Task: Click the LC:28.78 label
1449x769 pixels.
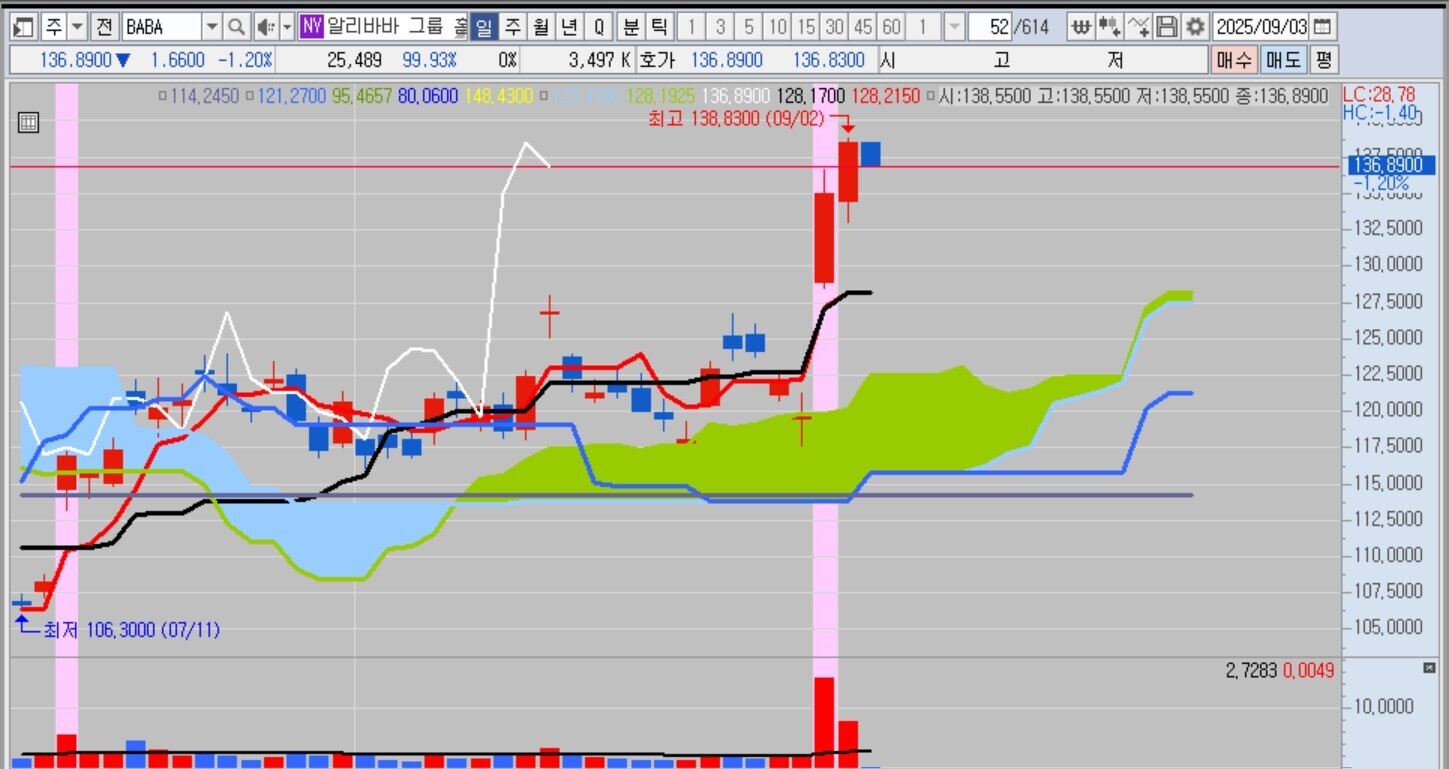Action: [x=1379, y=96]
